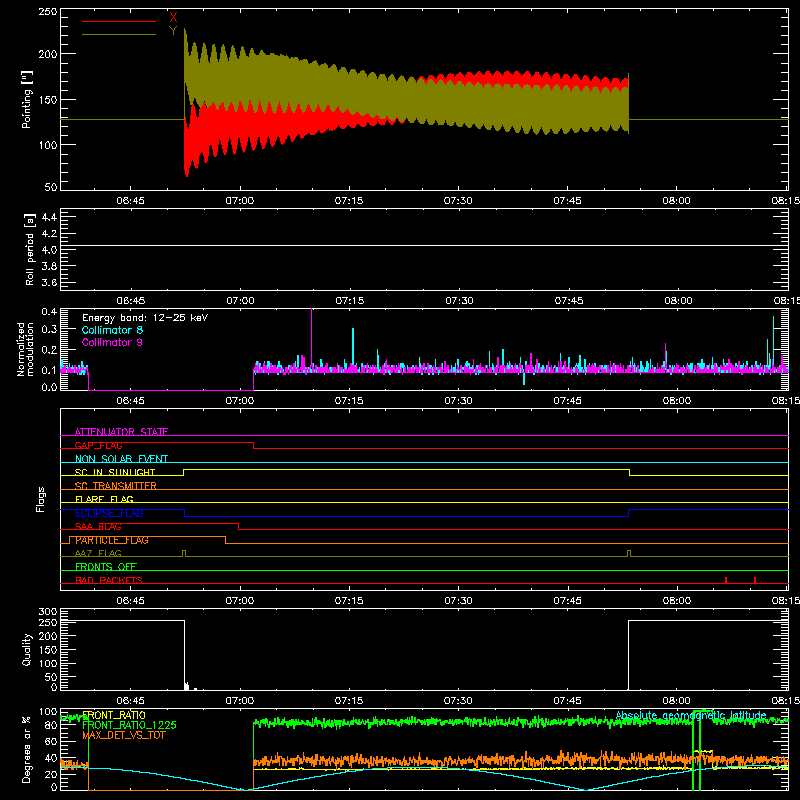Click the BAD_PACKETS flag label
Screen dimensions: 800x800
tap(109, 580)
